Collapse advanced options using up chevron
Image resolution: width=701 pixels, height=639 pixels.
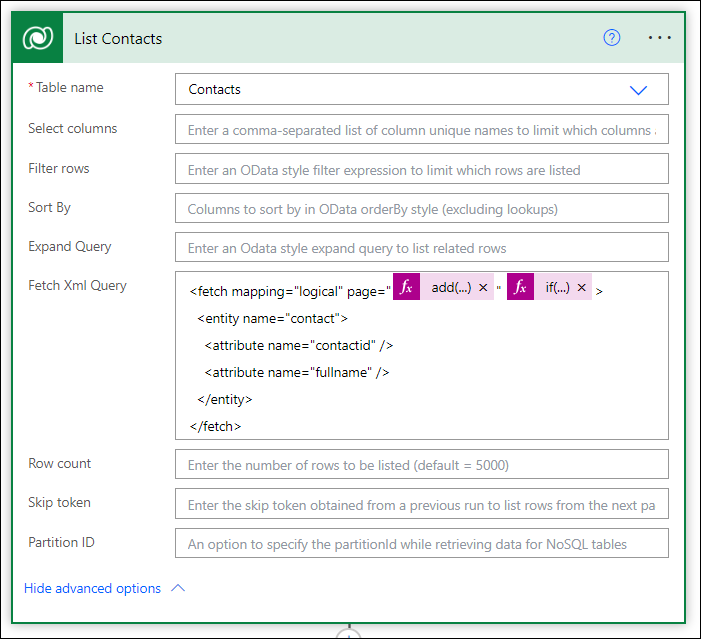(178, 588)
